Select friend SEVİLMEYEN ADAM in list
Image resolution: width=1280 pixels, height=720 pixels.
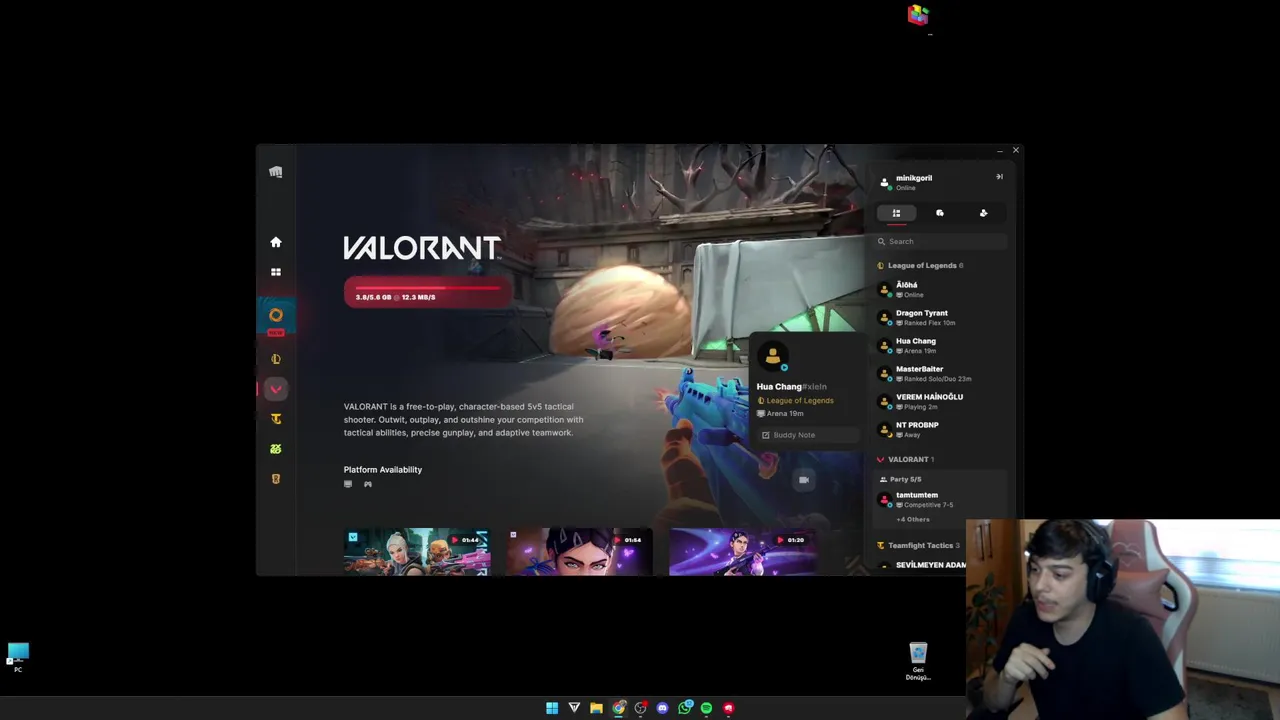(x=920, y=565)
